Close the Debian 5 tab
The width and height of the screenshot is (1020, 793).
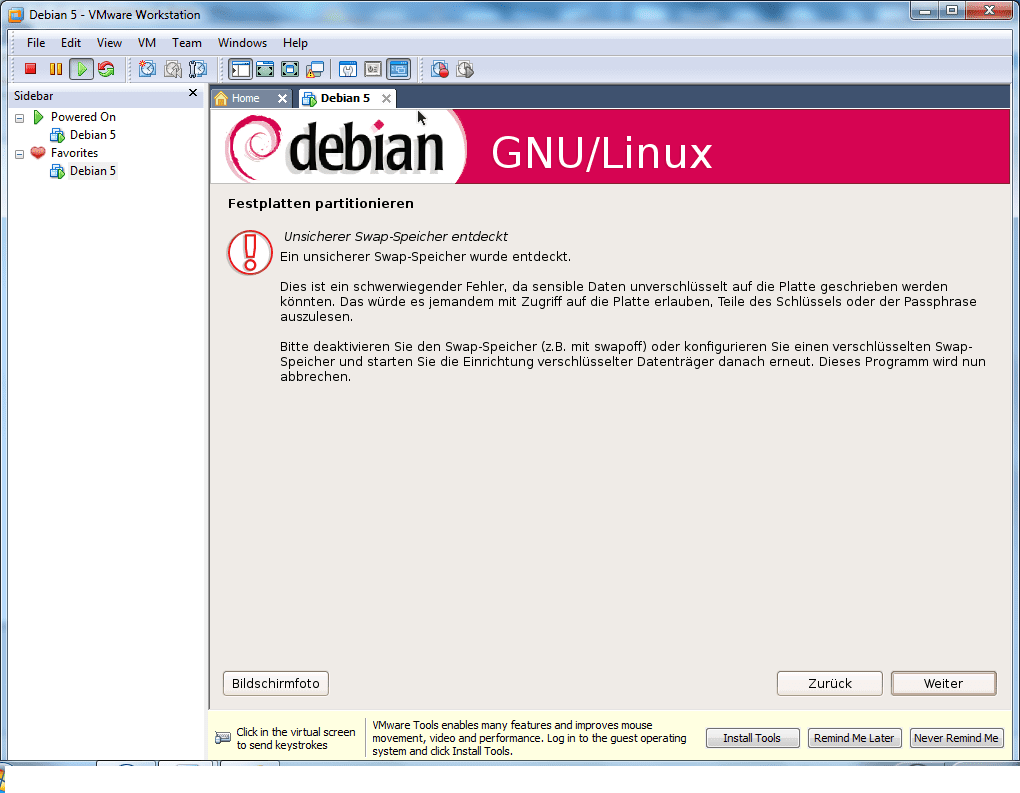pos(386,98)
